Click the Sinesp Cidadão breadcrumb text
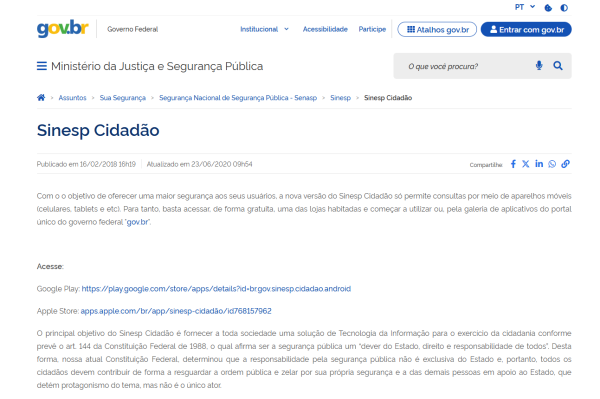This screenshot has width=600, height=399. tap(388, 98)
